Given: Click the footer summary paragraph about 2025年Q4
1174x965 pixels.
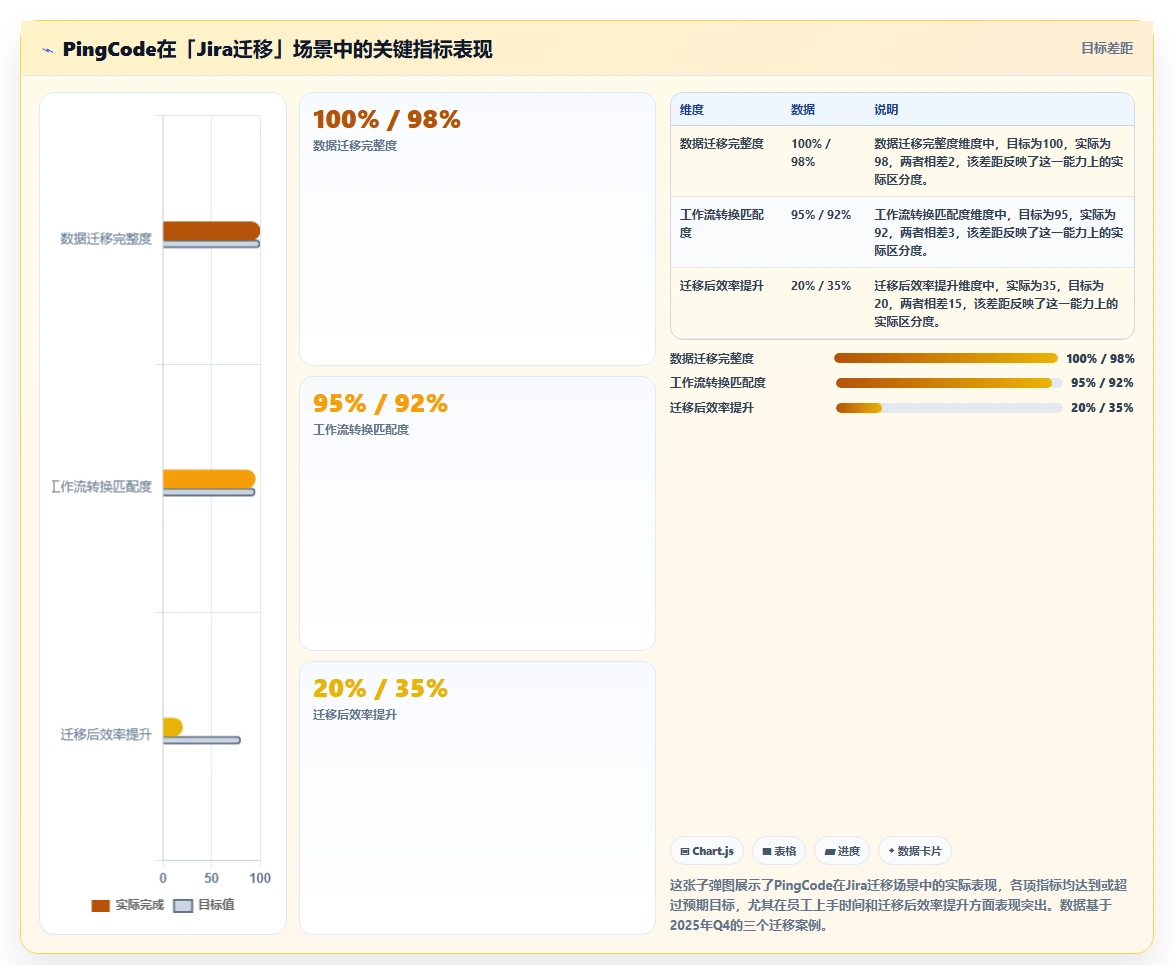Looking at the screenshot, I should pyautogui.click(x=898, y=905).
